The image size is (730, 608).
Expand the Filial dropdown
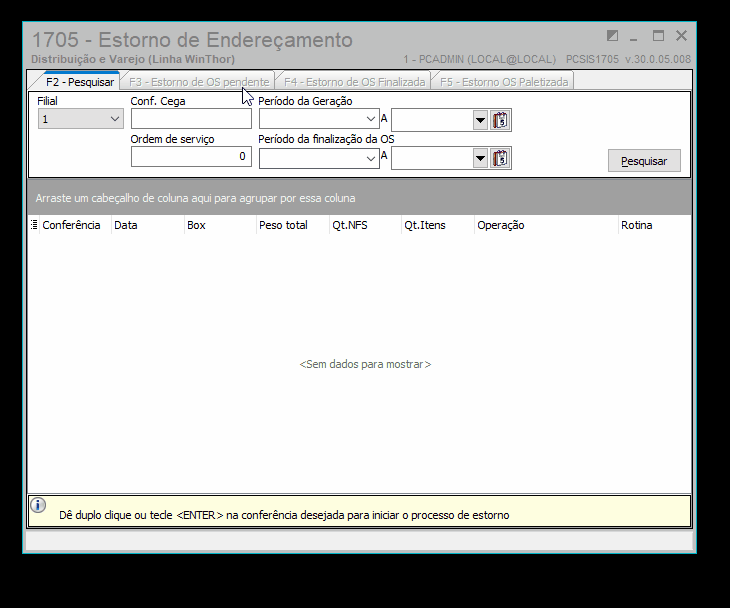[x=115, y=119]
